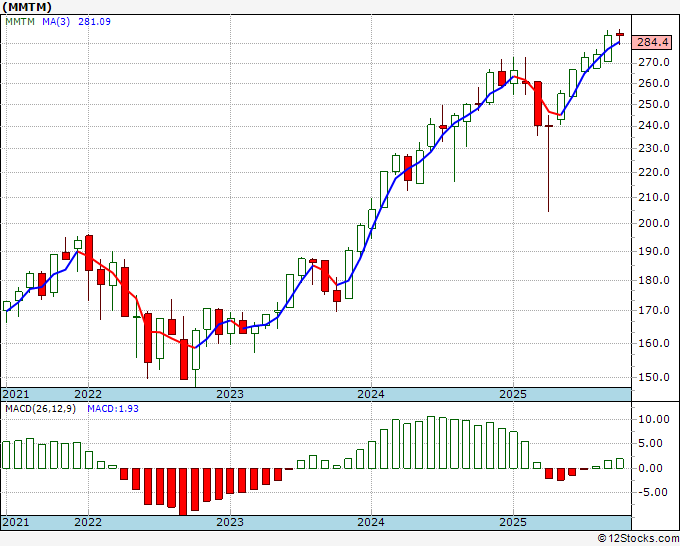
Task: Click 2022 on the price chart time axis
Action: [88, 394]
